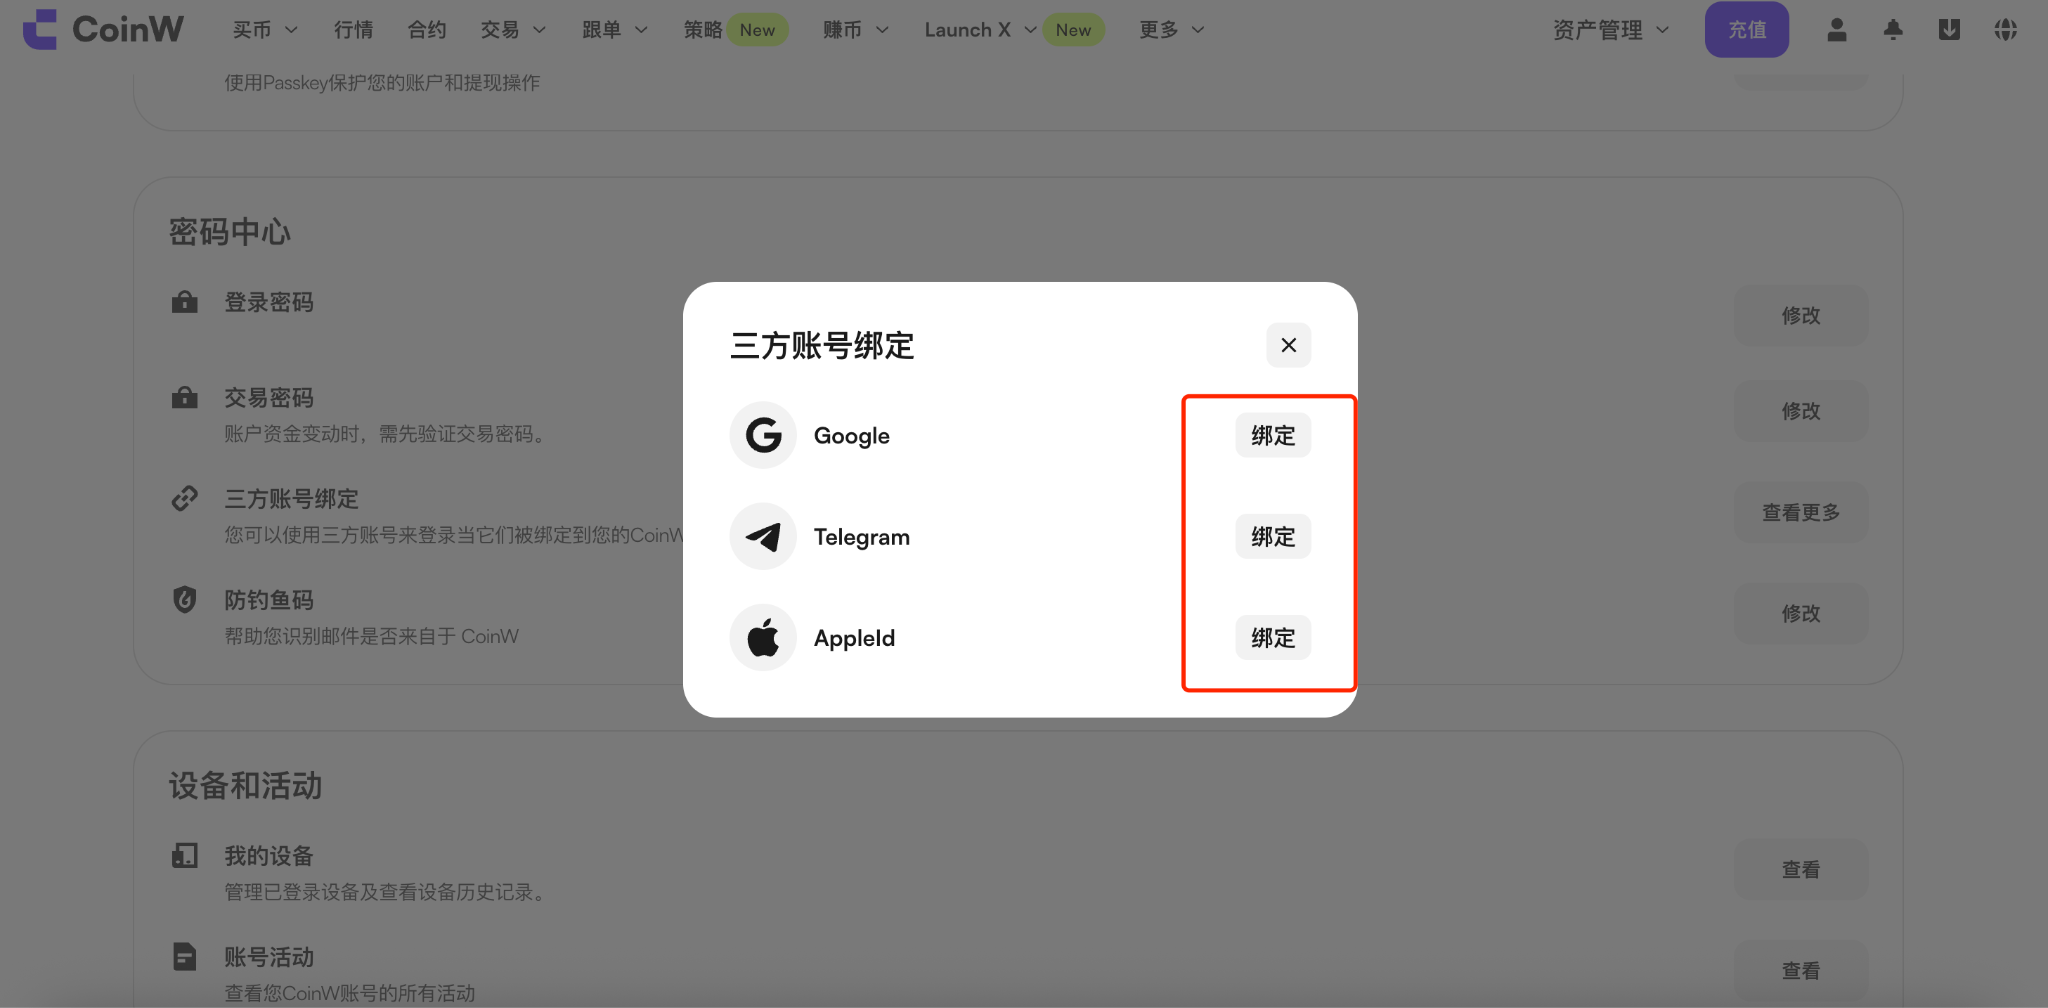Viewport: 2048px width, 1008px height.
Task: Expand the 跟单 dropdown menu
Action: pyautogui.click(x=615, y=30)
